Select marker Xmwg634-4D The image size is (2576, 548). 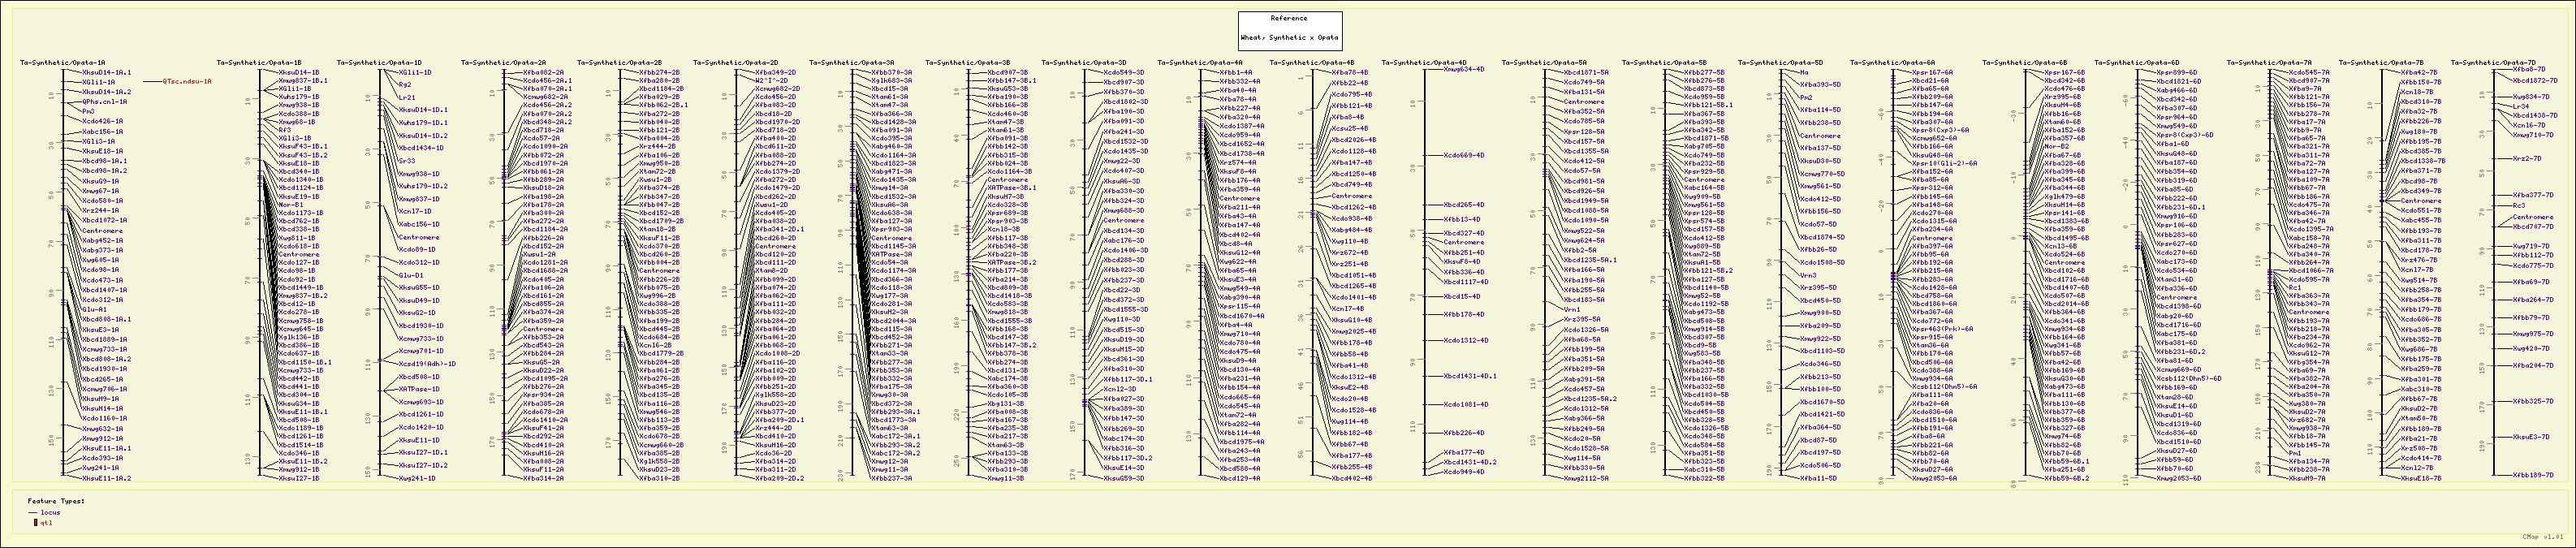click(x=1464, y=70)
